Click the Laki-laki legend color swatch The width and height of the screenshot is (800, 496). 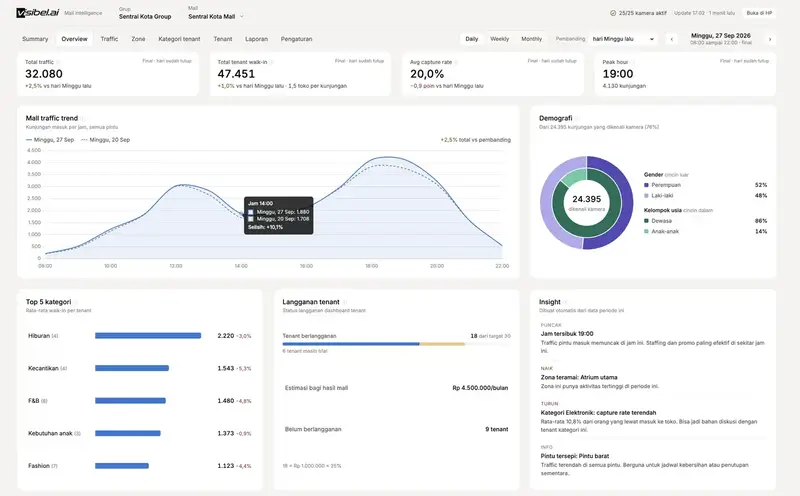tap(646, 195)
